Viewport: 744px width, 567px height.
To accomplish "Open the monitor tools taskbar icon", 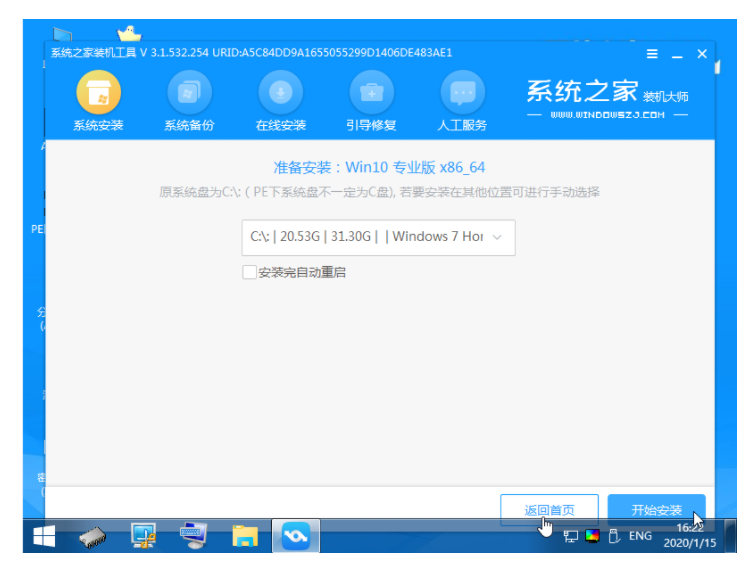I will click(x=143, y=536).
